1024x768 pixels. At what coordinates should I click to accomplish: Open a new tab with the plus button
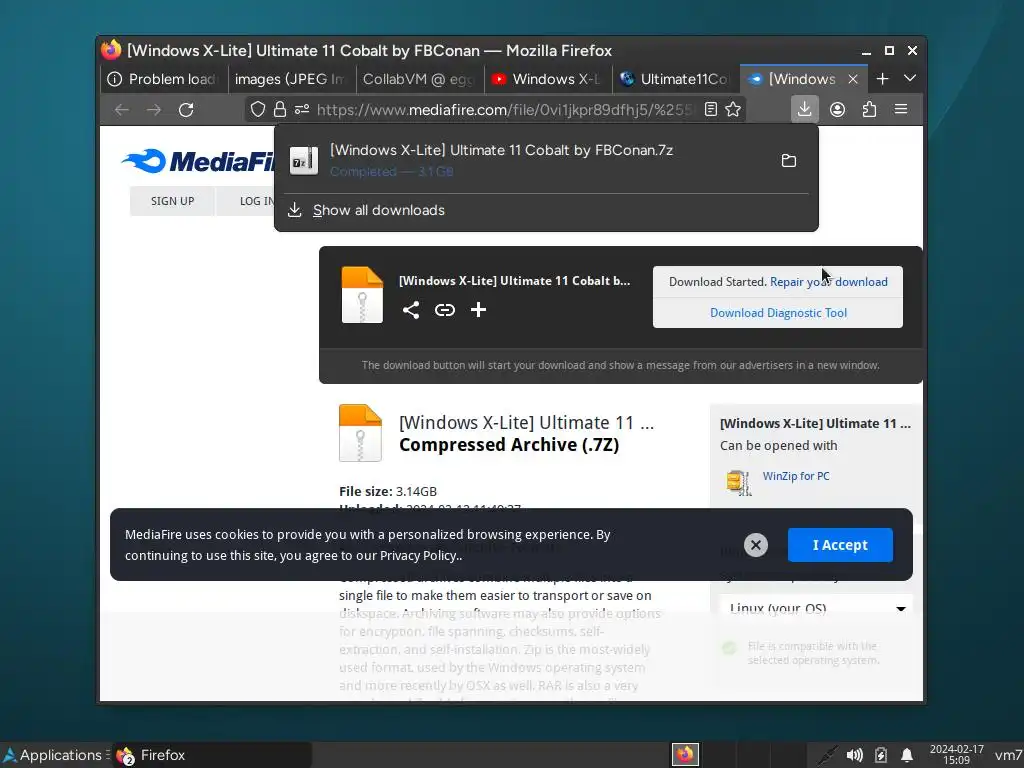[882, 78]
